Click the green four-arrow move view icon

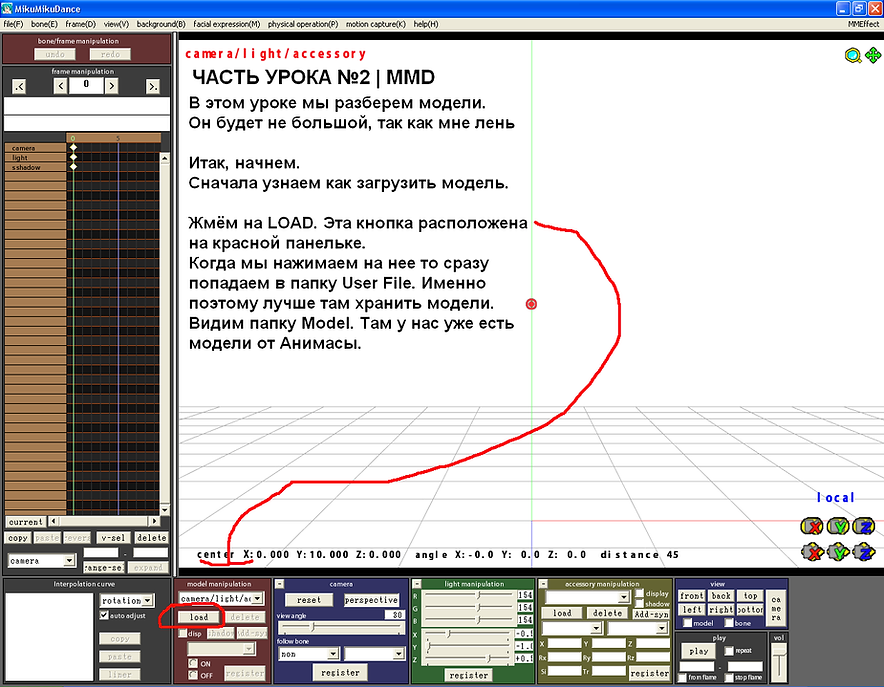(873, 55)
